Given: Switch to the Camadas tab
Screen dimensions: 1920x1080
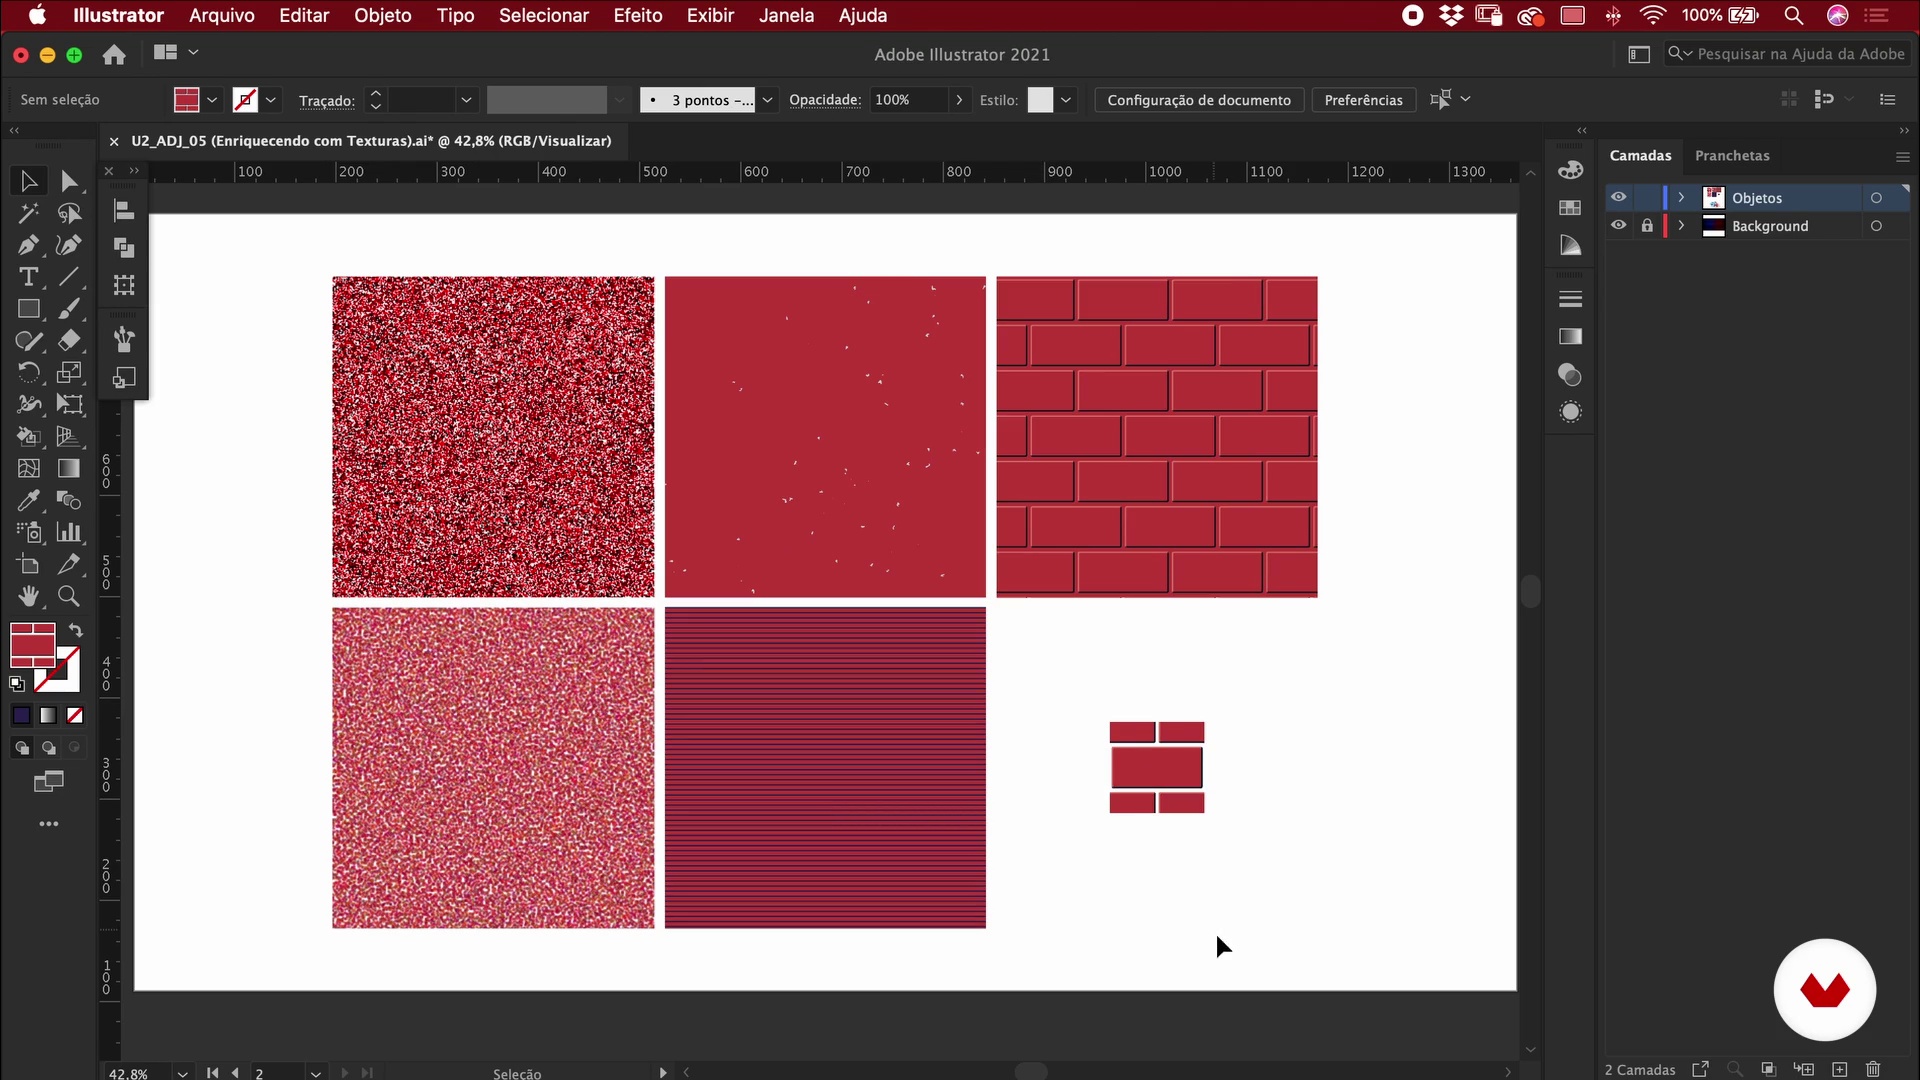Looking at the screenshot, I should pyautogui.click(x=1640, y=156).
